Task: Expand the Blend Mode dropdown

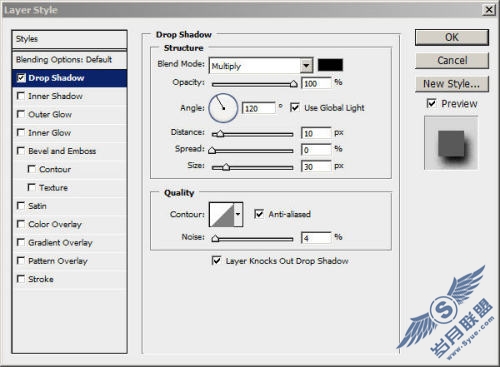Action: click(306, 65)
